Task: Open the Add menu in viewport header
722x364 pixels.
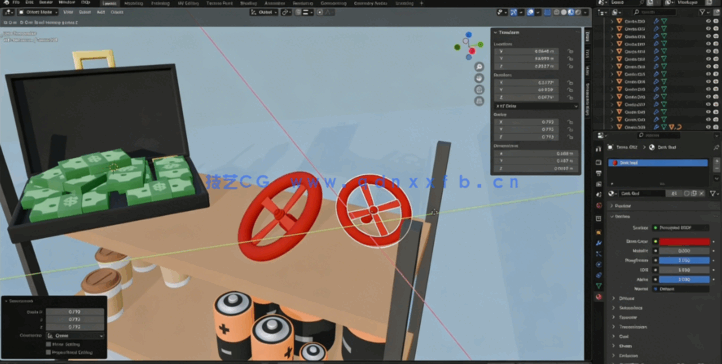Action: (x=101, y=12)
